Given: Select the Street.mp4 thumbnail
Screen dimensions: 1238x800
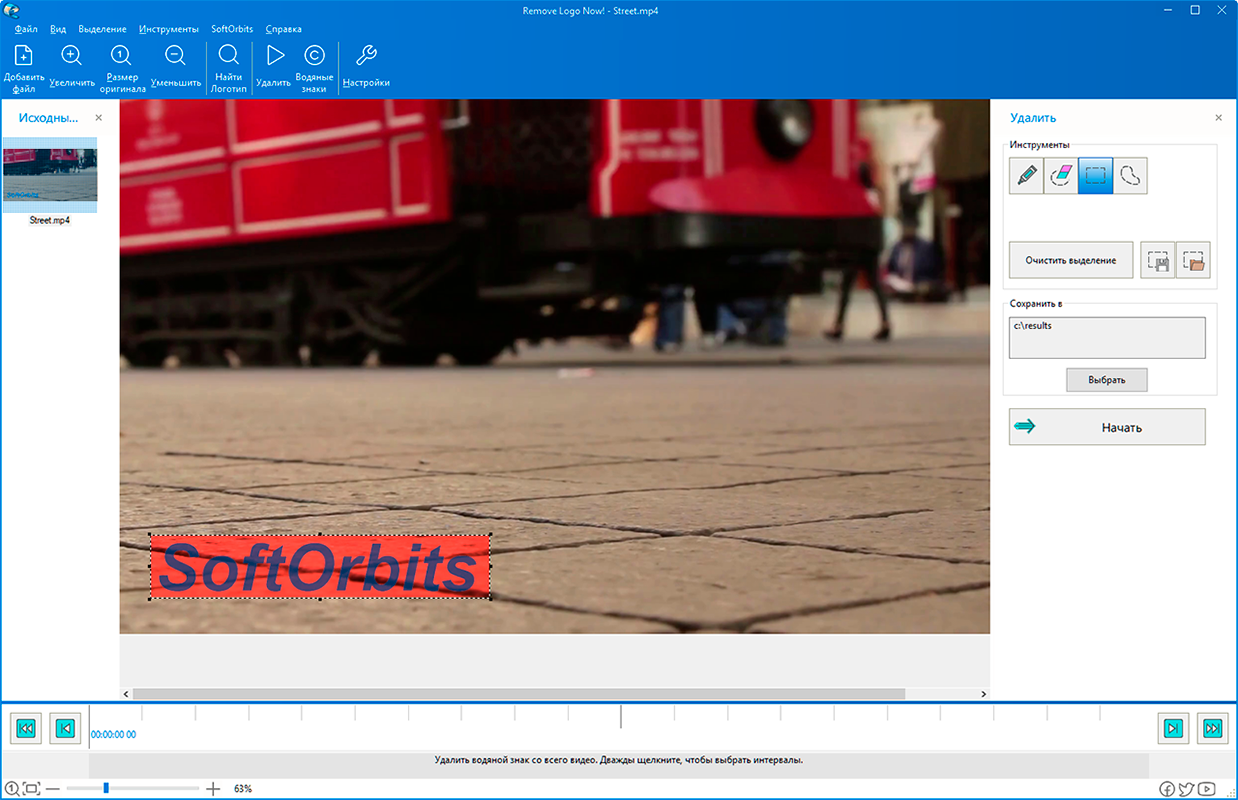Looking at the screenshot, I should pos(50,174).
